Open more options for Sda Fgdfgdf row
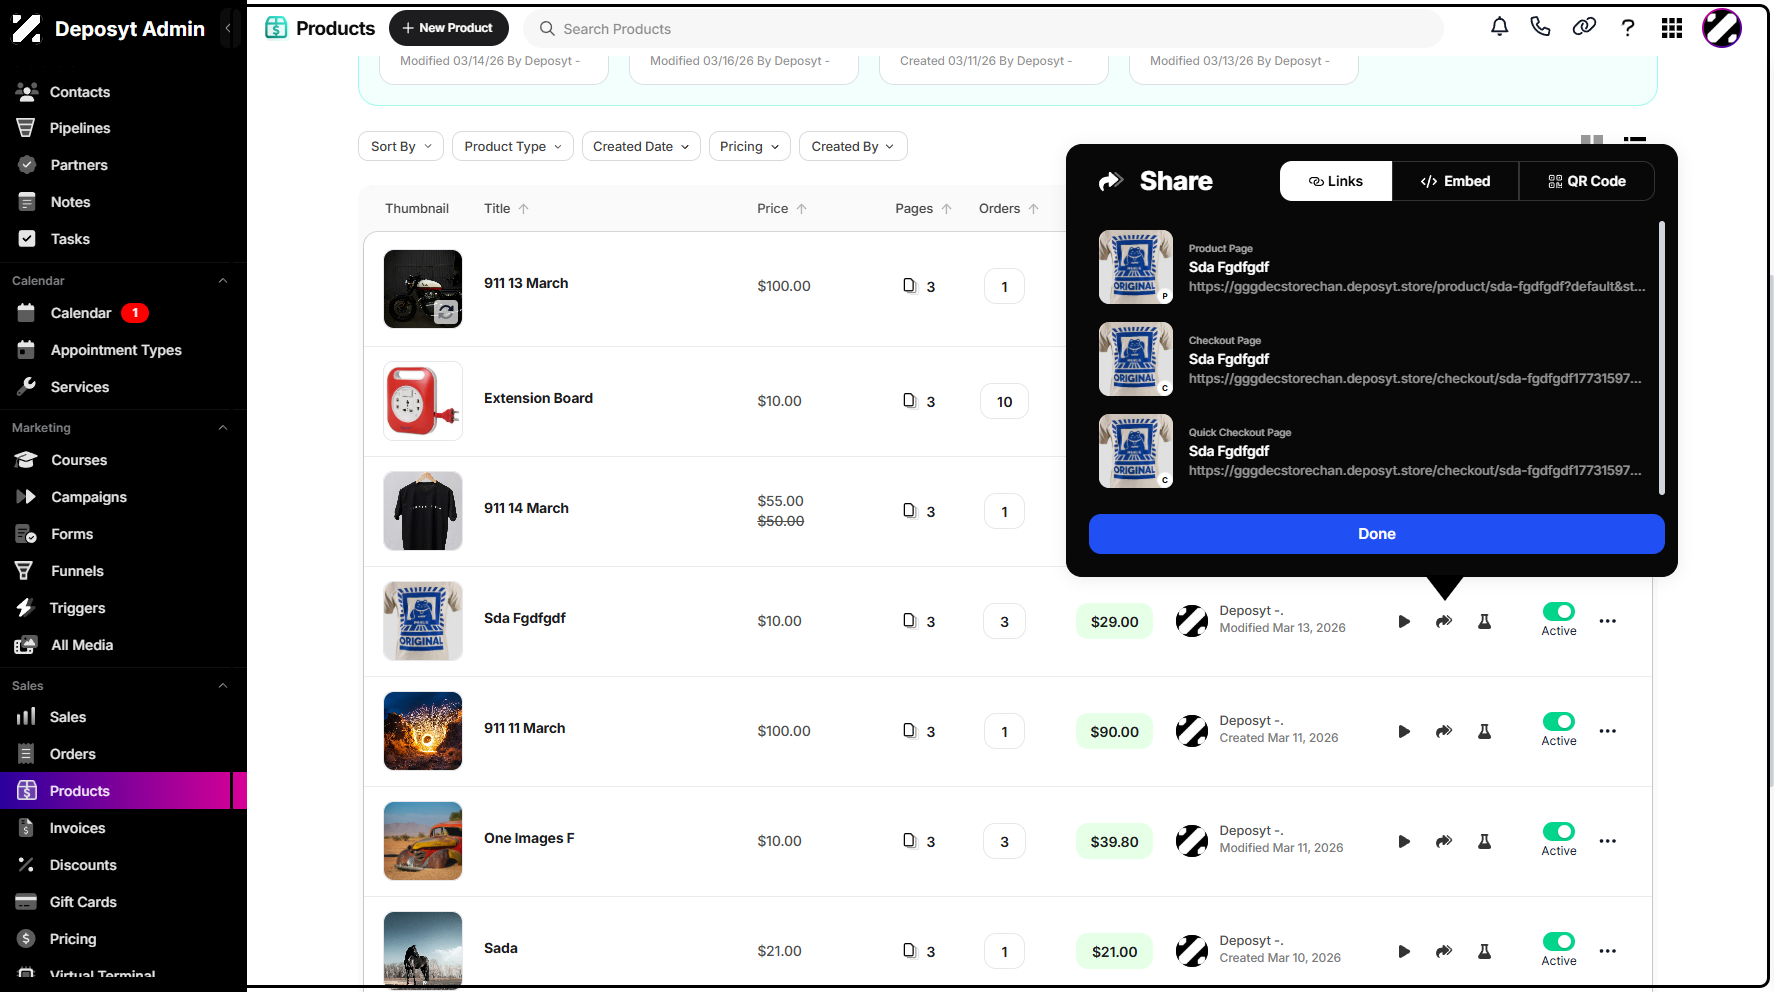Image resolution: width=1774 pixels, height=992 pixels. (1607, 621)
